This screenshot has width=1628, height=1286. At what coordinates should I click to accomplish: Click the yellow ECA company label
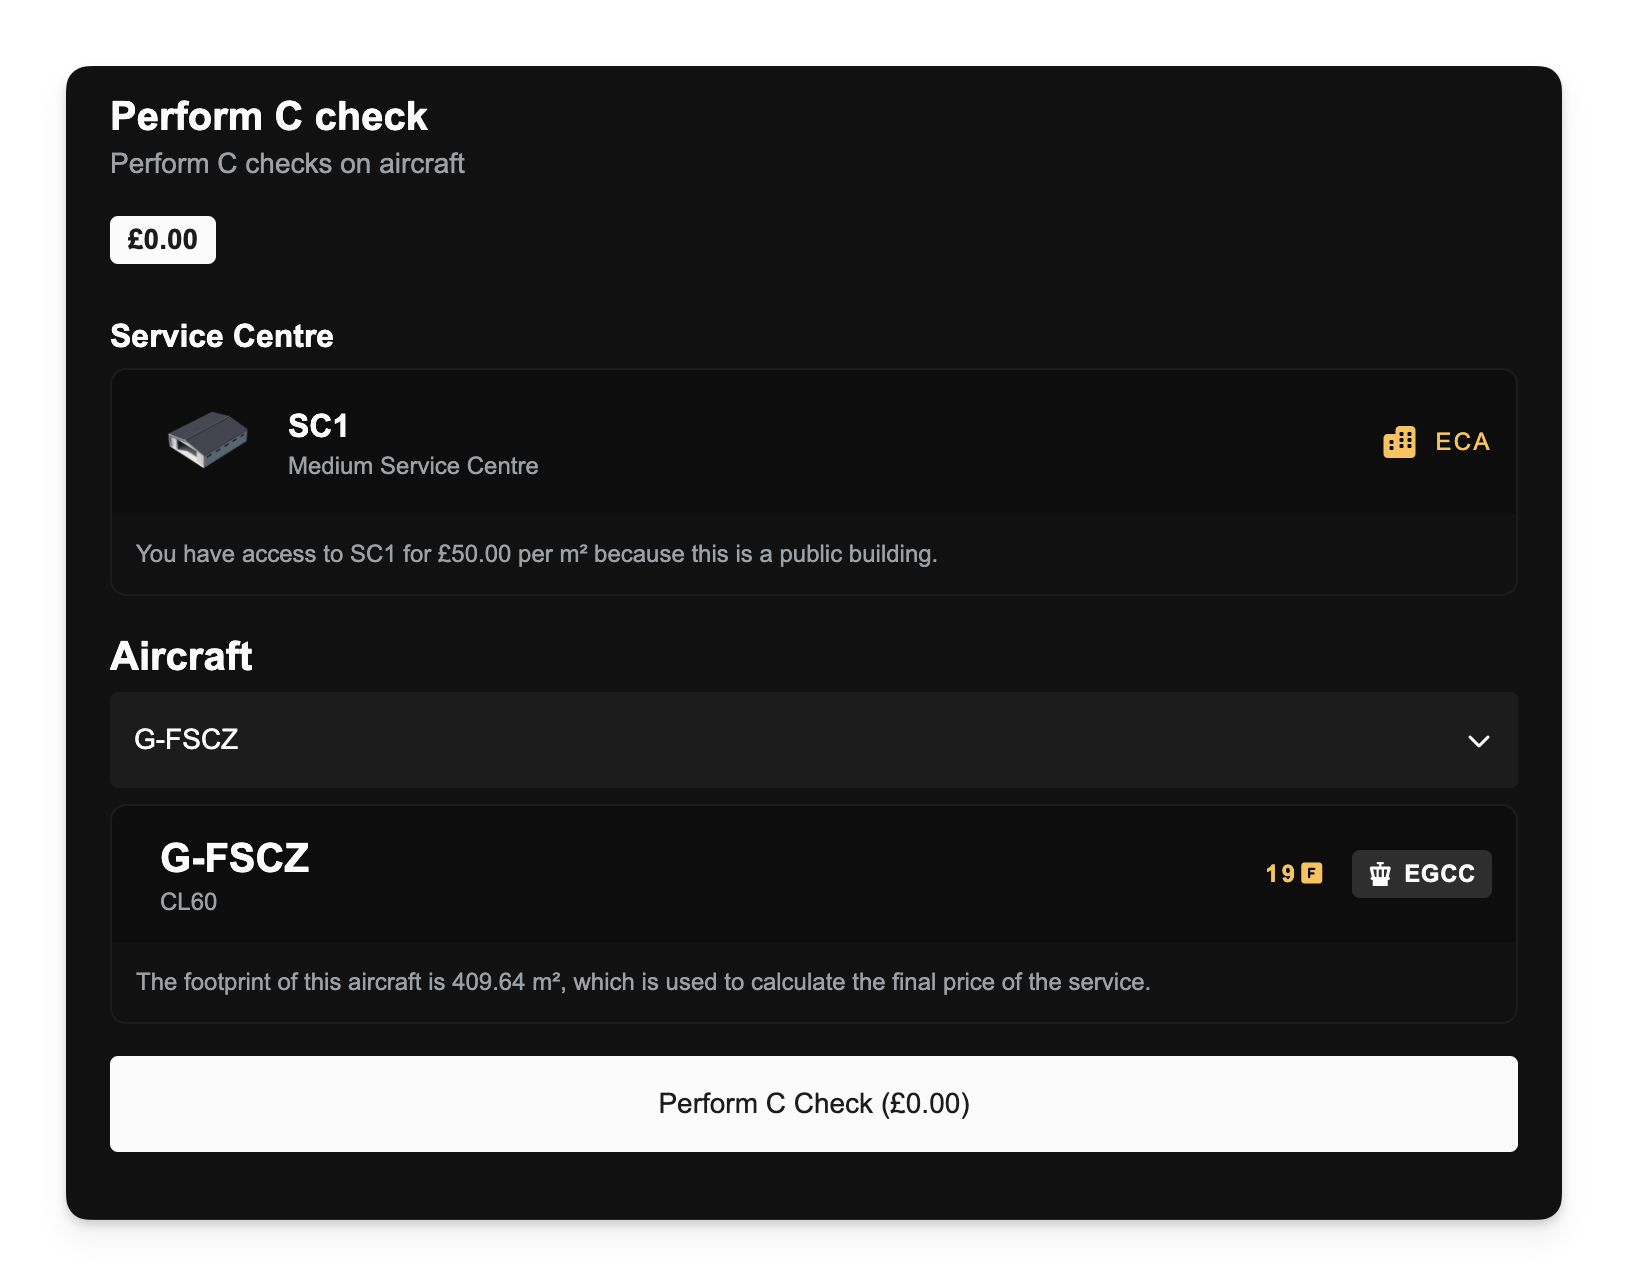pyautogui.click(x=1462, y=442)
